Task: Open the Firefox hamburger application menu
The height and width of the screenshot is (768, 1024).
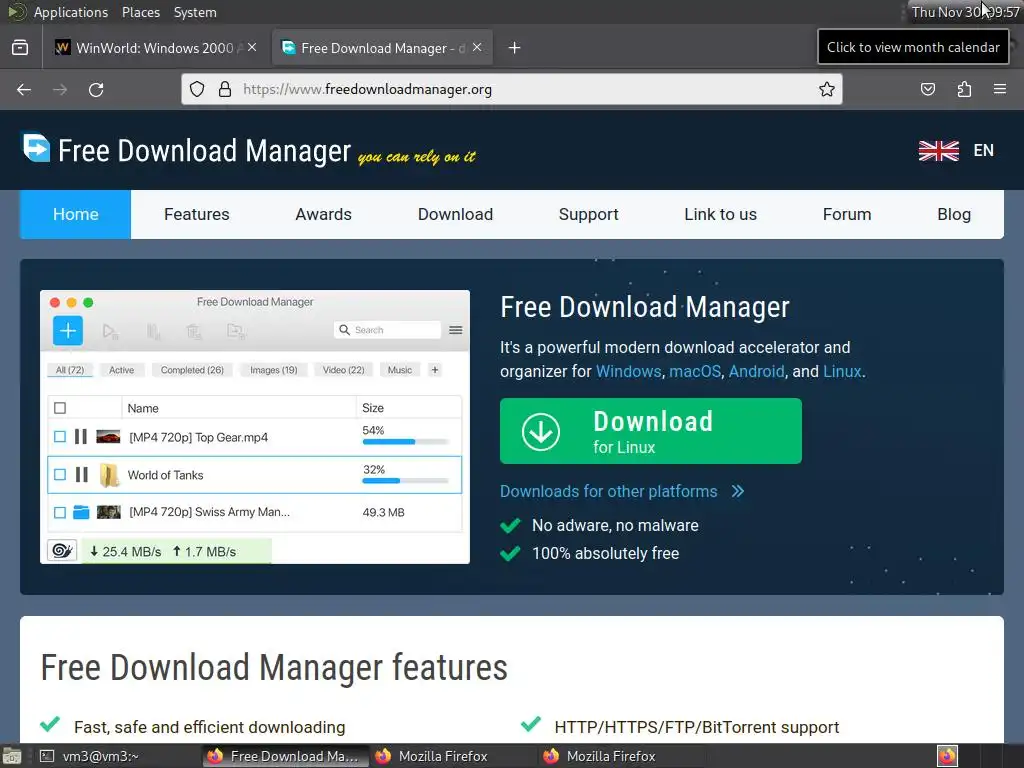Action: point(999,89)
